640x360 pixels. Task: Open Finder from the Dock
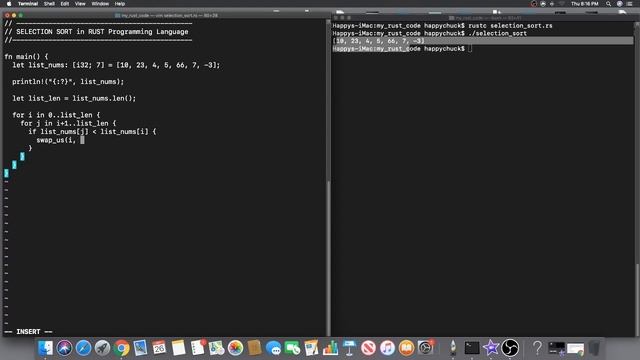tap(45, 348)
